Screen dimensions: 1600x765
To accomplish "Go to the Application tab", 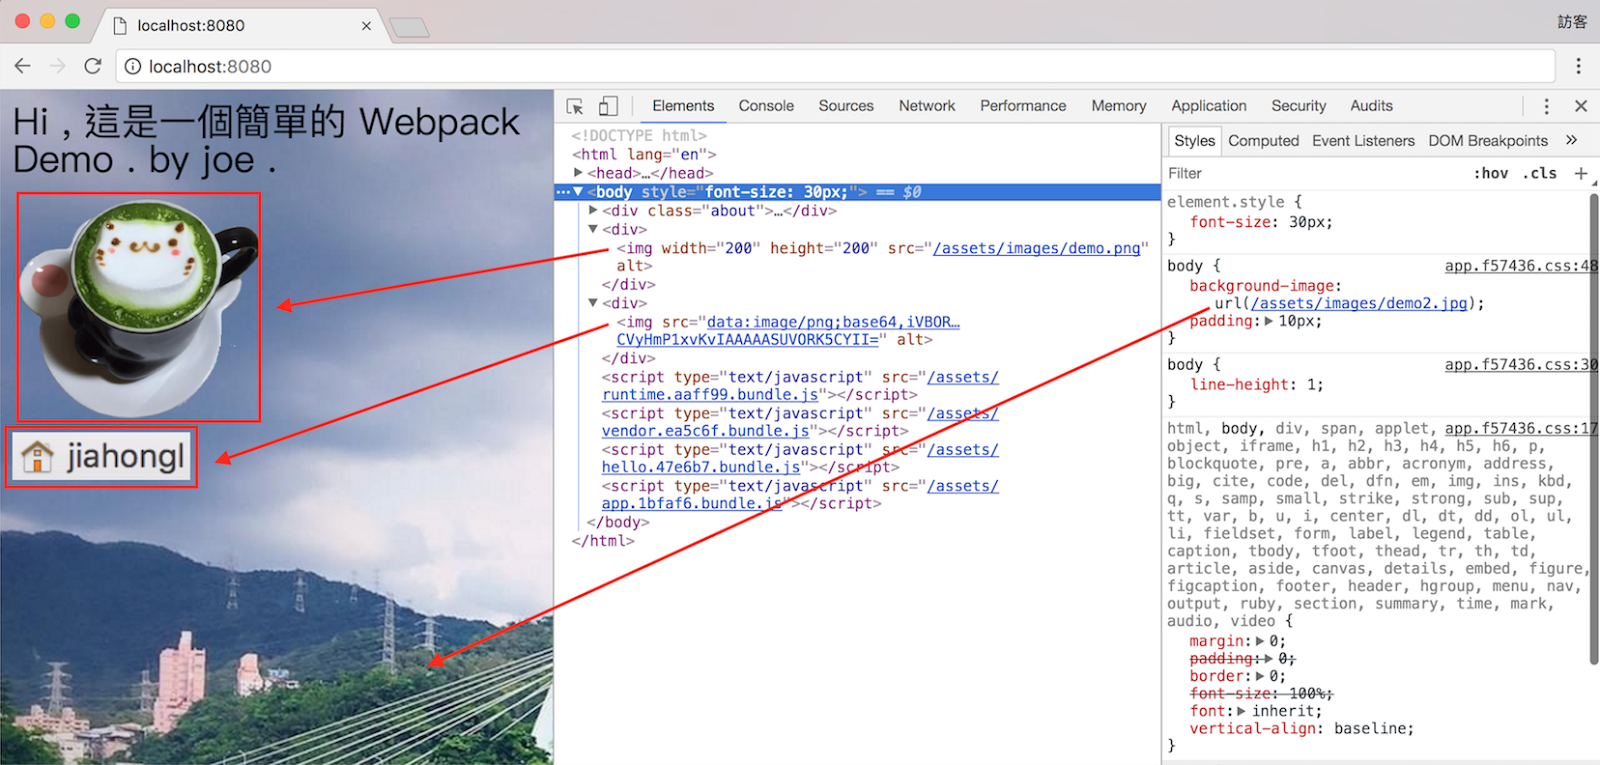I will tap(1209, 106).
